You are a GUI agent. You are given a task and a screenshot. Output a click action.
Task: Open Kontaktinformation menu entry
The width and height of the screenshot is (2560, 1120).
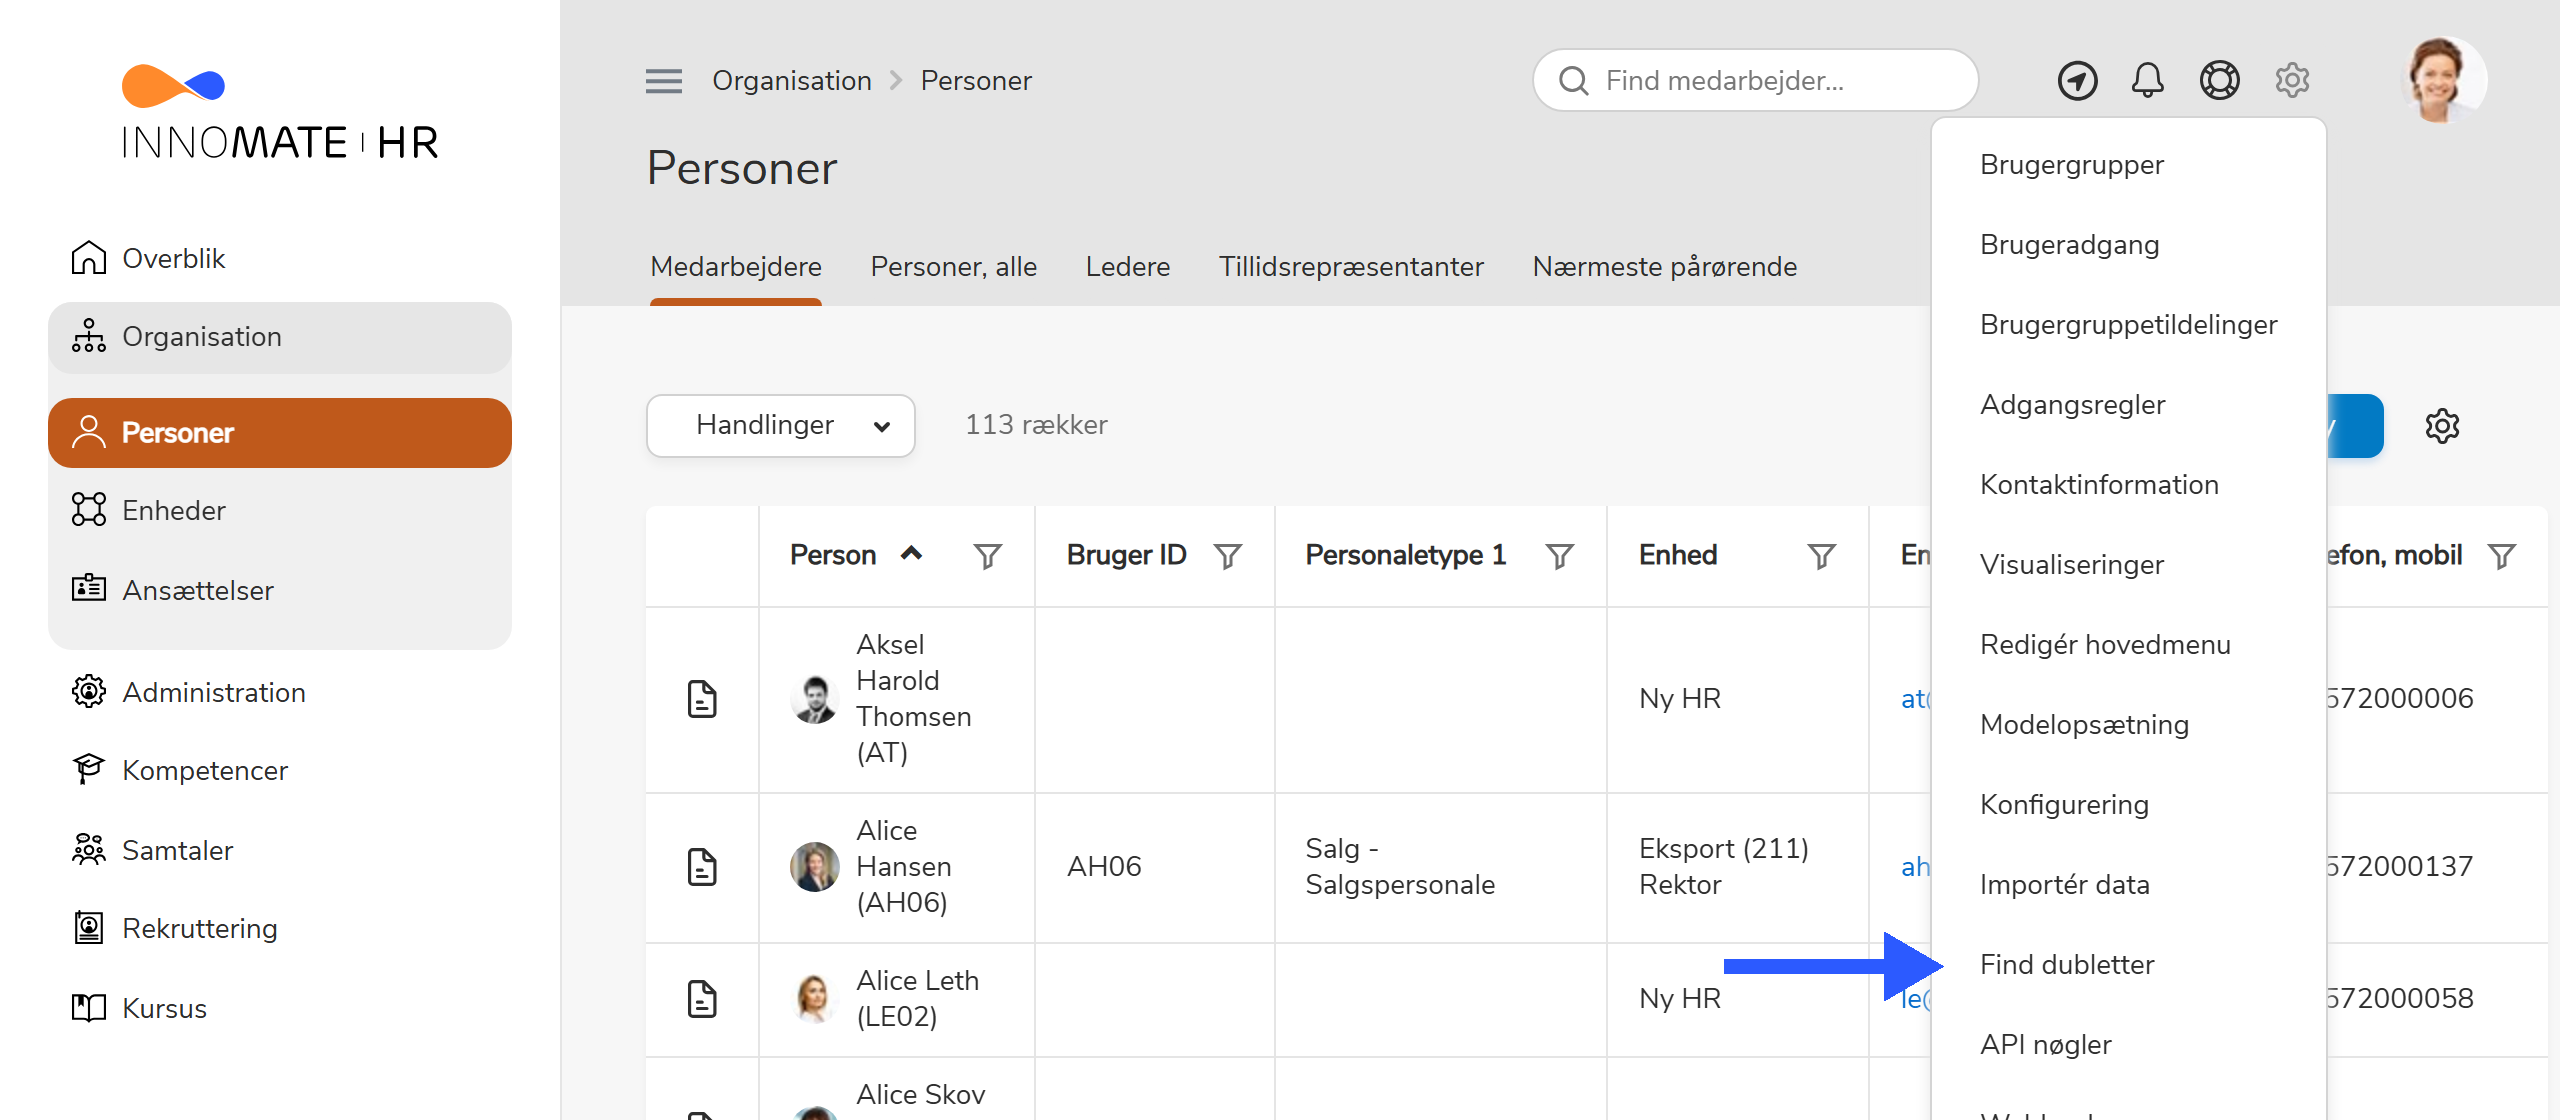click(2100, 485)
